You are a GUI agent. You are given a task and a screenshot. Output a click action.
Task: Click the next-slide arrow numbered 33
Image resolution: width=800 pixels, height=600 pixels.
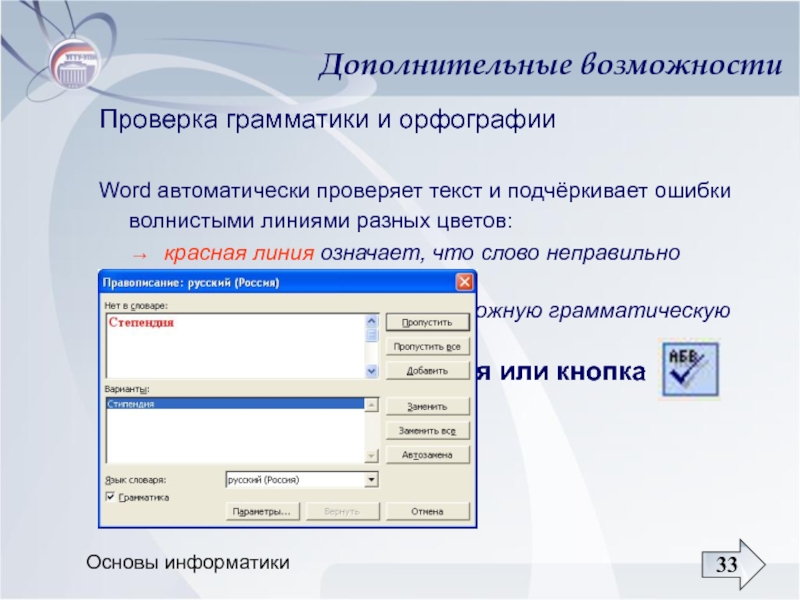pyautogui.click(x=733, y=564)
